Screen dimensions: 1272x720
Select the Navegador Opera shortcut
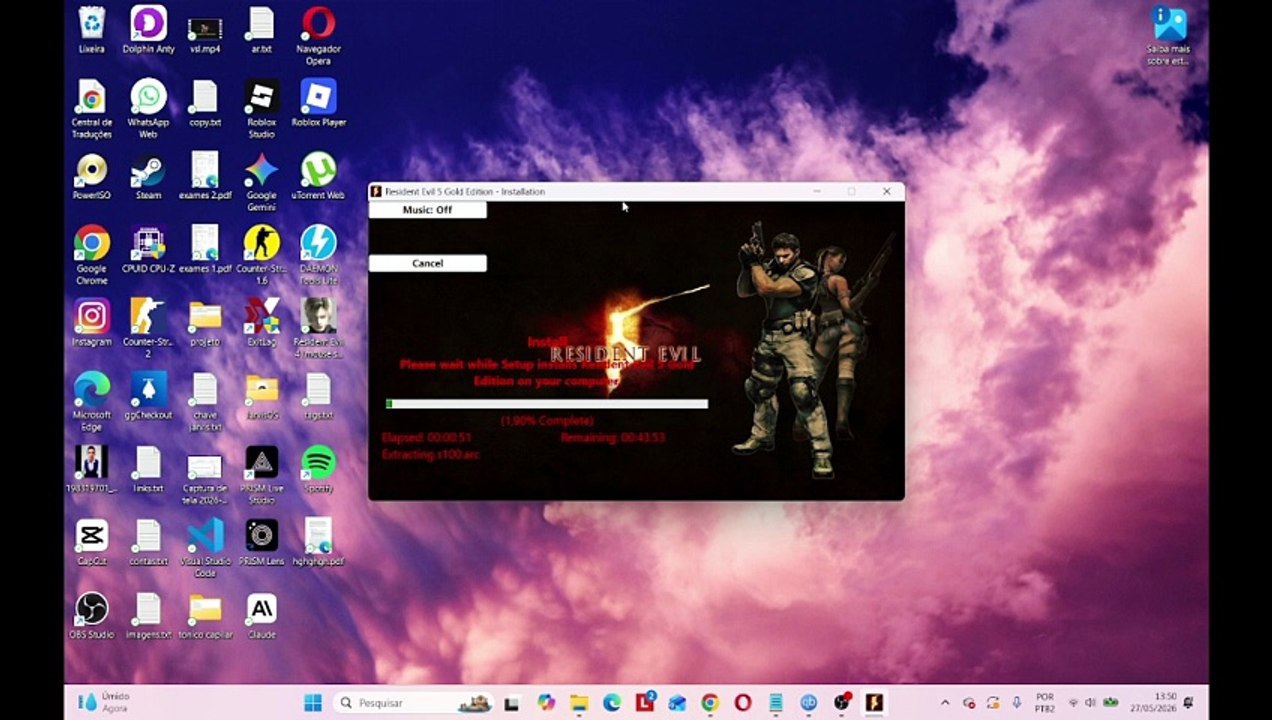click(x=318, y=36)
